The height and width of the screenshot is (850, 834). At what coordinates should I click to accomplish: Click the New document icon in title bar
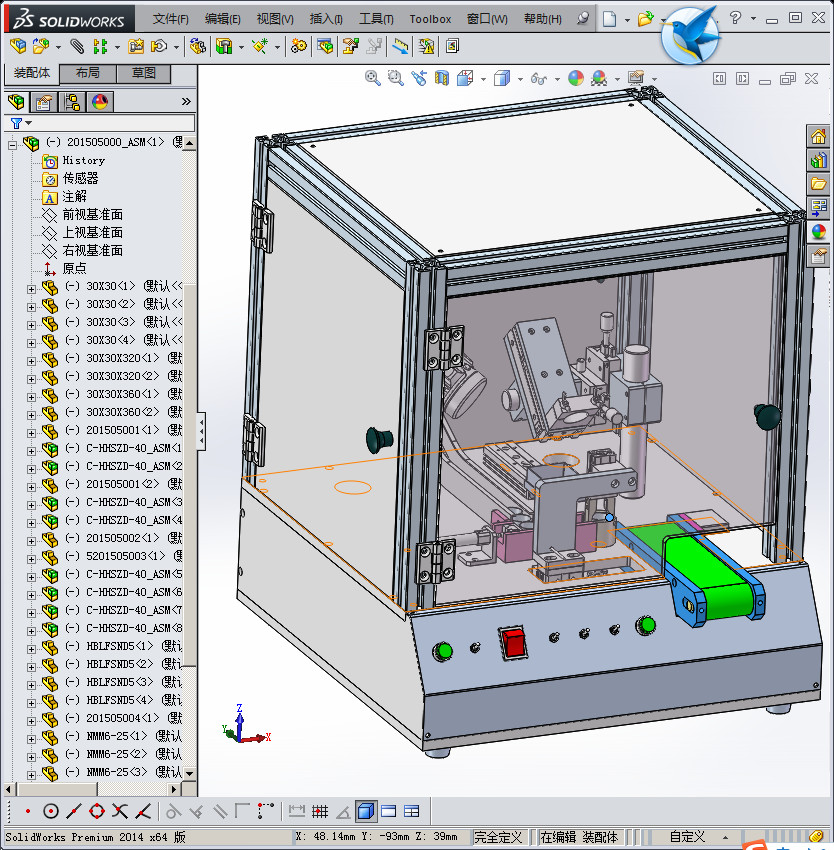(x=610, y=19)
